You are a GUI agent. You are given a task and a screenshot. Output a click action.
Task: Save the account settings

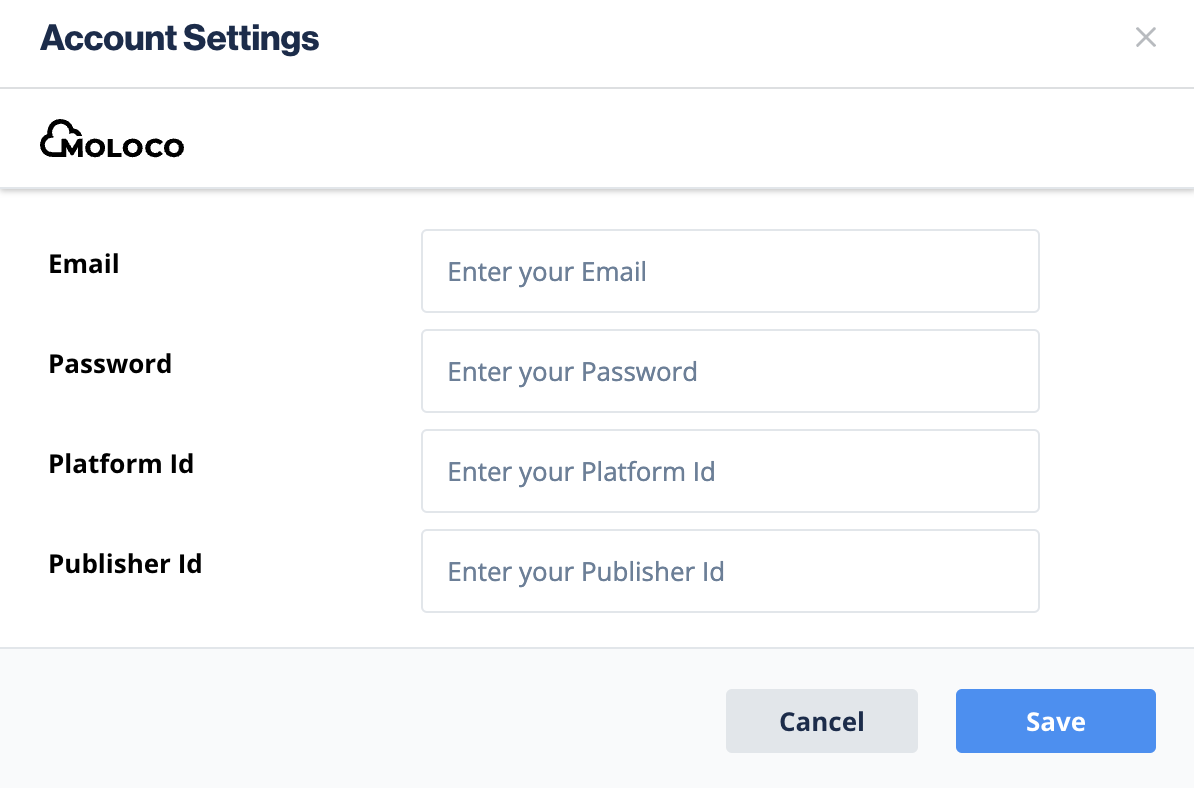point(1055,721)
